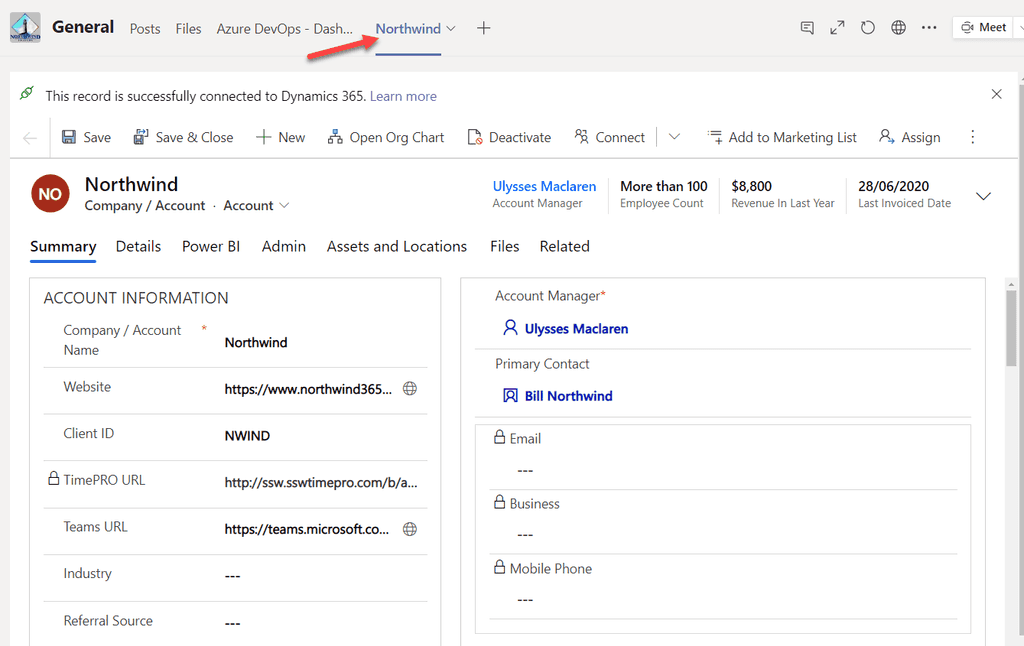
Task: Deactivate the Northwind account
Action: [x=509, y=137]
